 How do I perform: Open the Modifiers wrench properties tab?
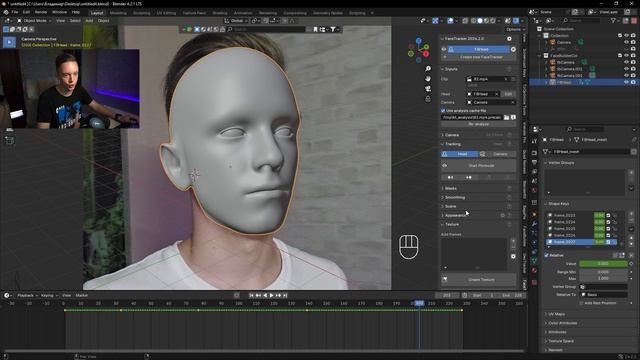(534, 224)
